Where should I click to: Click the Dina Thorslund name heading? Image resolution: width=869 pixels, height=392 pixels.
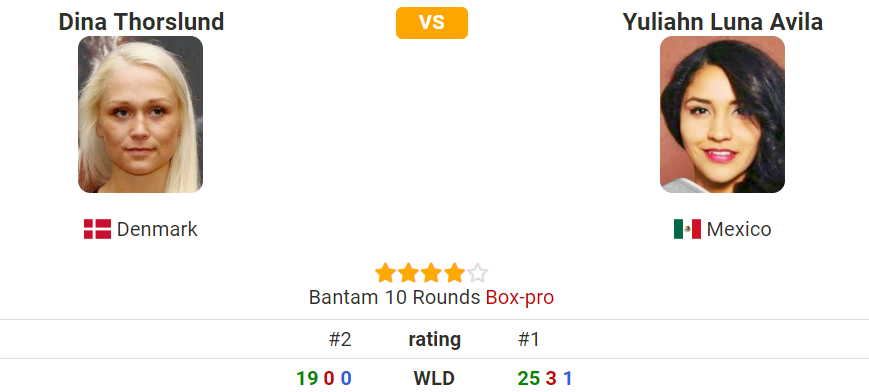141,22
